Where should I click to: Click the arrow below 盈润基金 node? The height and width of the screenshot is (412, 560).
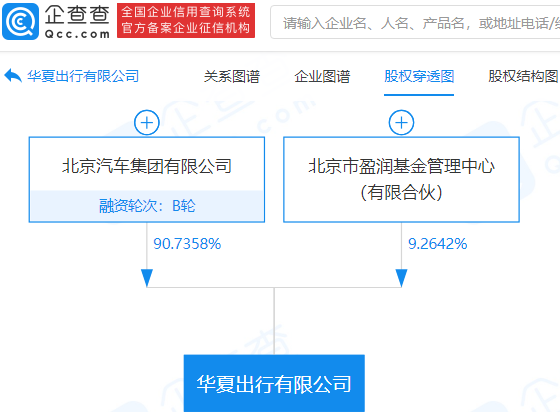pyautogui.click(x=401, y=278)
